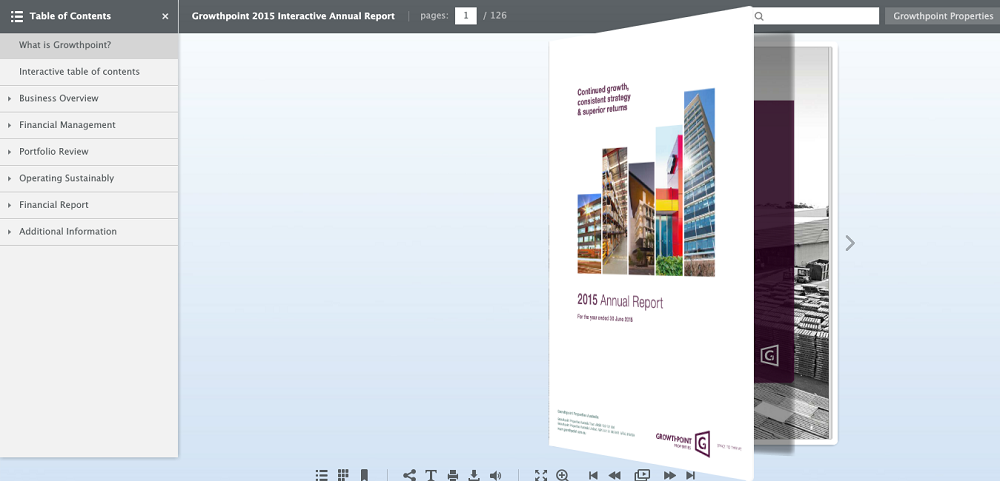Start the auto-flip slideshow
Screen dimensions: 1000x481
642,475
